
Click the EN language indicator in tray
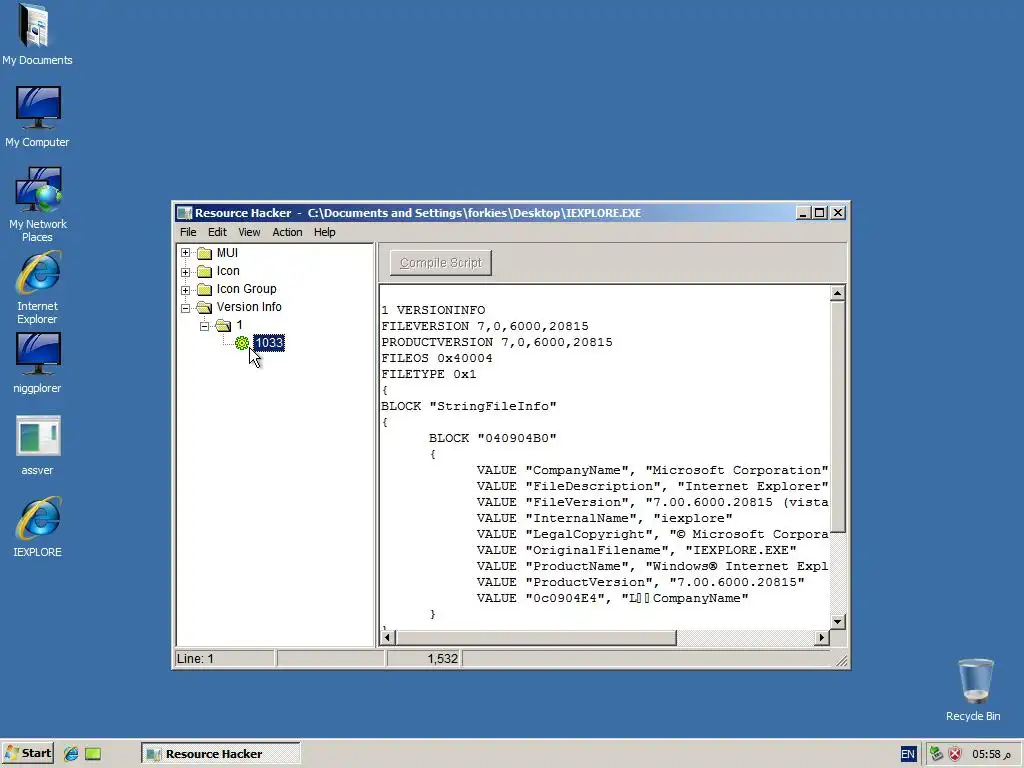point(908,754)
